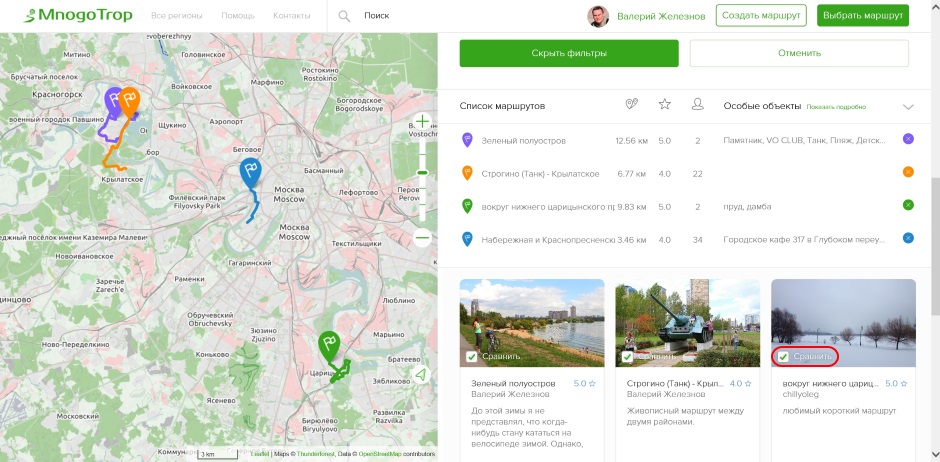Click the map locate-me arrow button
The image size is (940, 462).
point(421,375)
